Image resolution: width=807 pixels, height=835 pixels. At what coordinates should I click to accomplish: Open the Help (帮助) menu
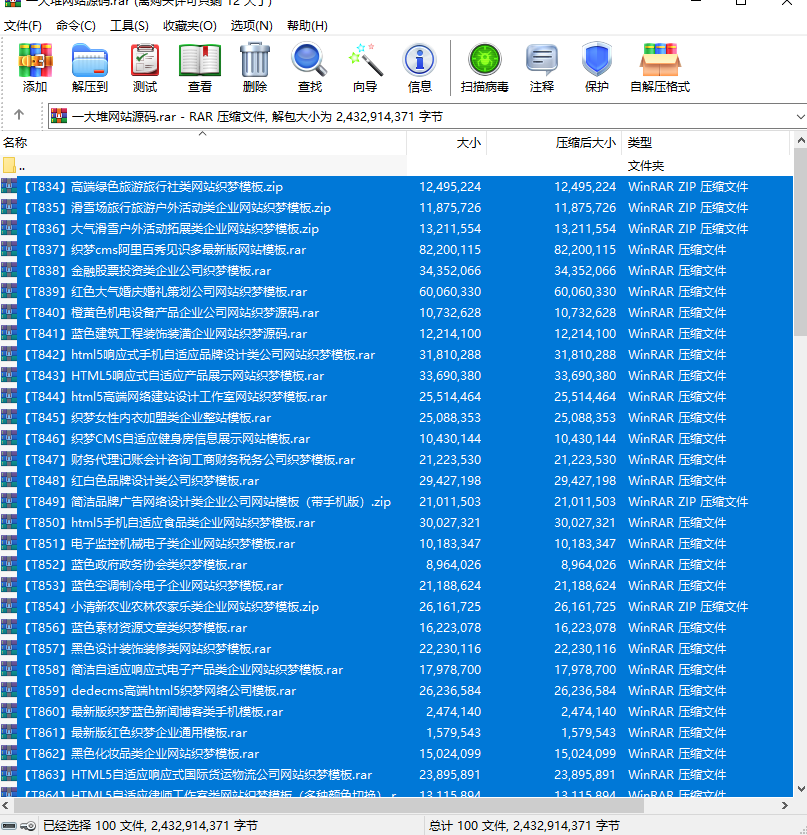tap(307, 26)
